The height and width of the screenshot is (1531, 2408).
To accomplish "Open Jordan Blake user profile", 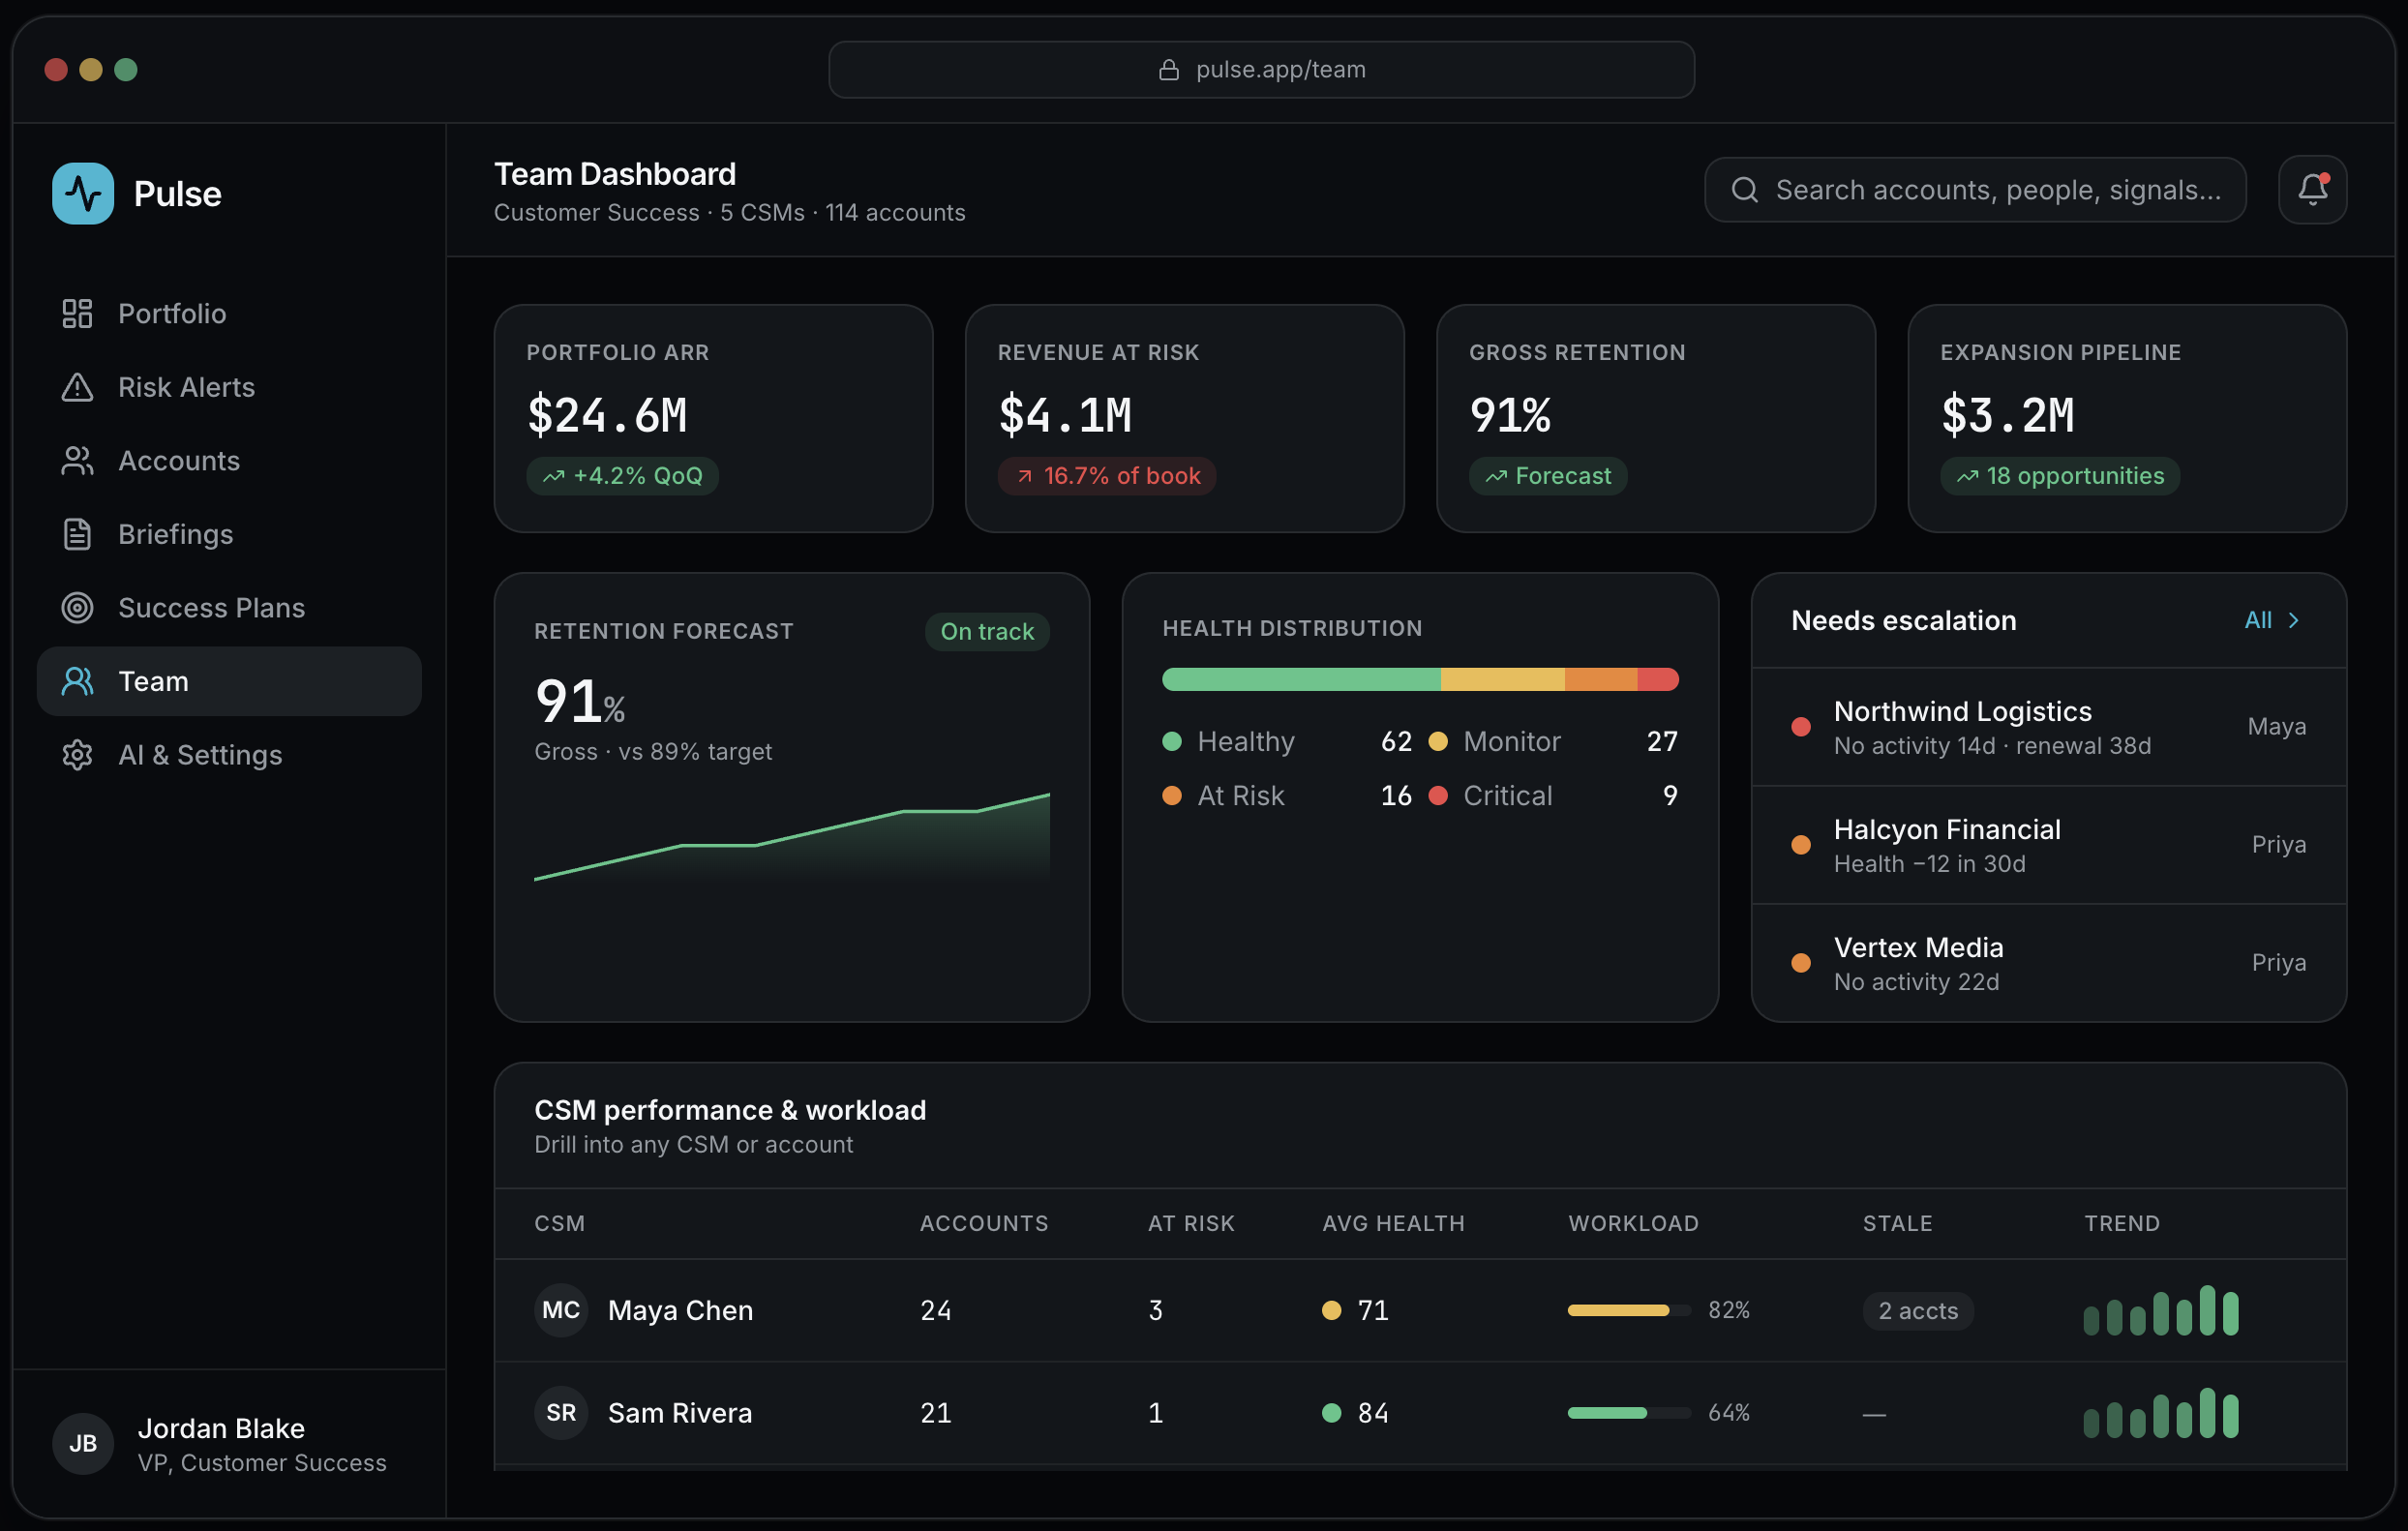I will 229,1443.
